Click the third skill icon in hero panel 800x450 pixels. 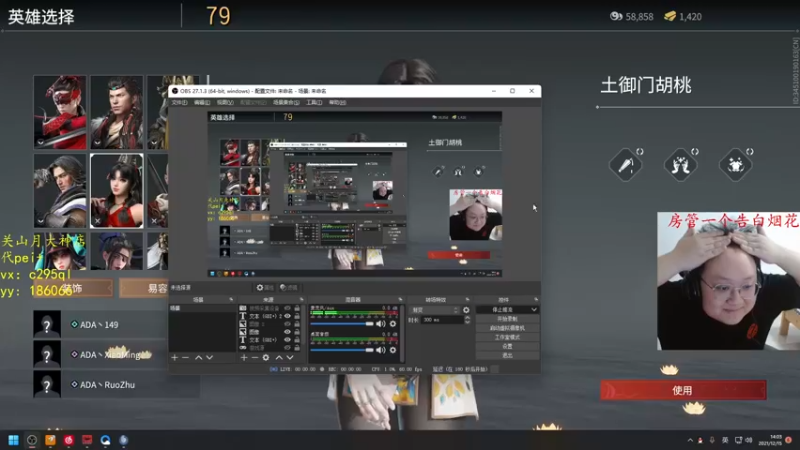735,165
